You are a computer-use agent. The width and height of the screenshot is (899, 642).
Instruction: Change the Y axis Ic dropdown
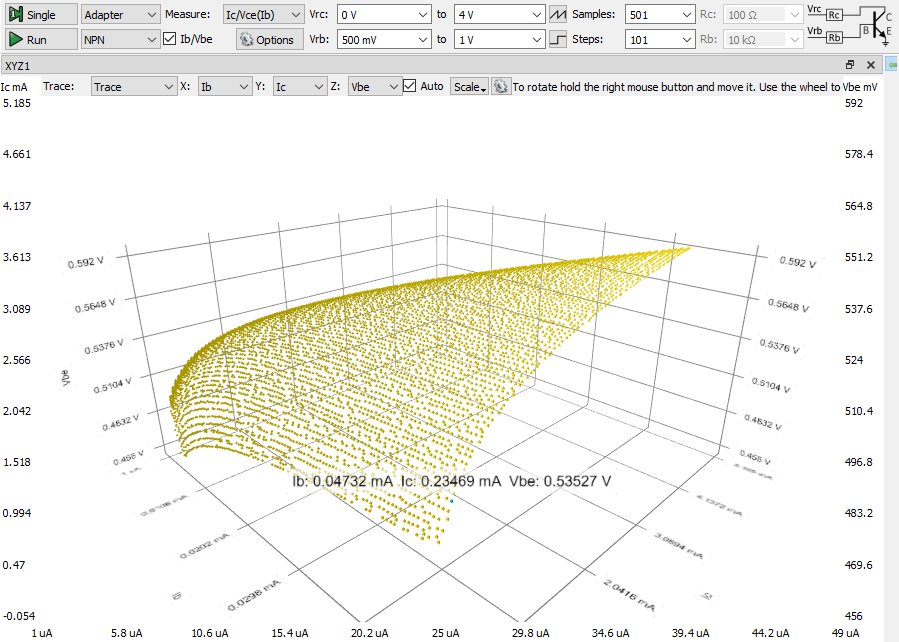click(x=300, y=87)
